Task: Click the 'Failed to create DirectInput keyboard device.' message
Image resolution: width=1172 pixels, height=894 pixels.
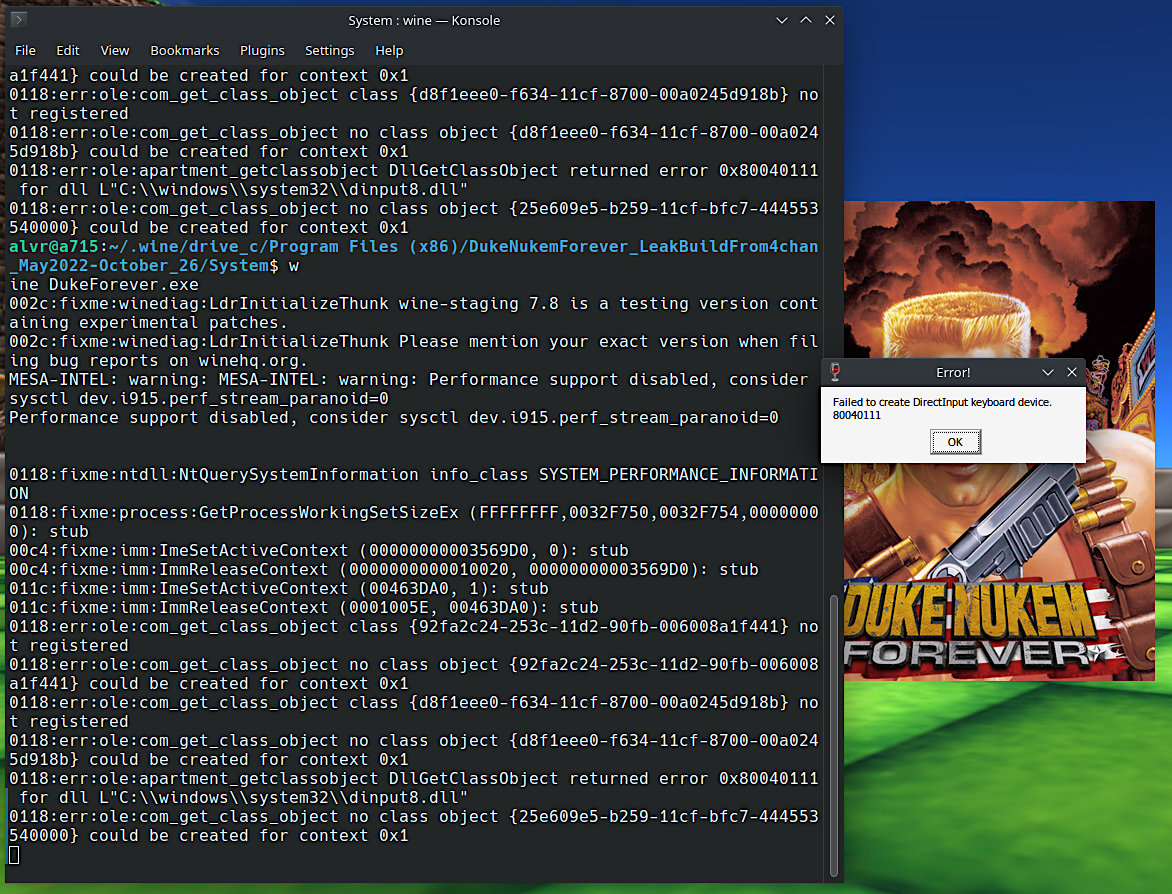Action: [x=942, y=402]
